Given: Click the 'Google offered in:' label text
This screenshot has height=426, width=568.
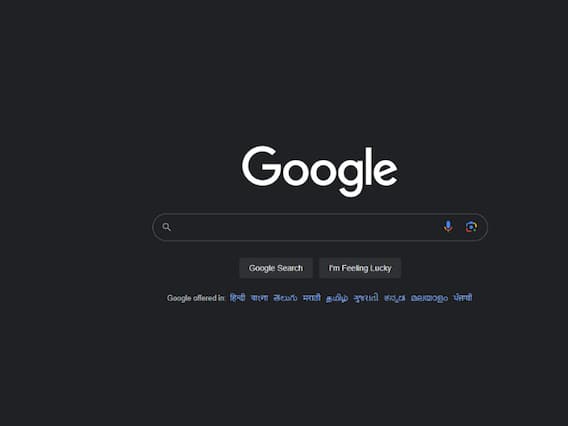Looking at the screenshot, I should (x=196, y=298).
